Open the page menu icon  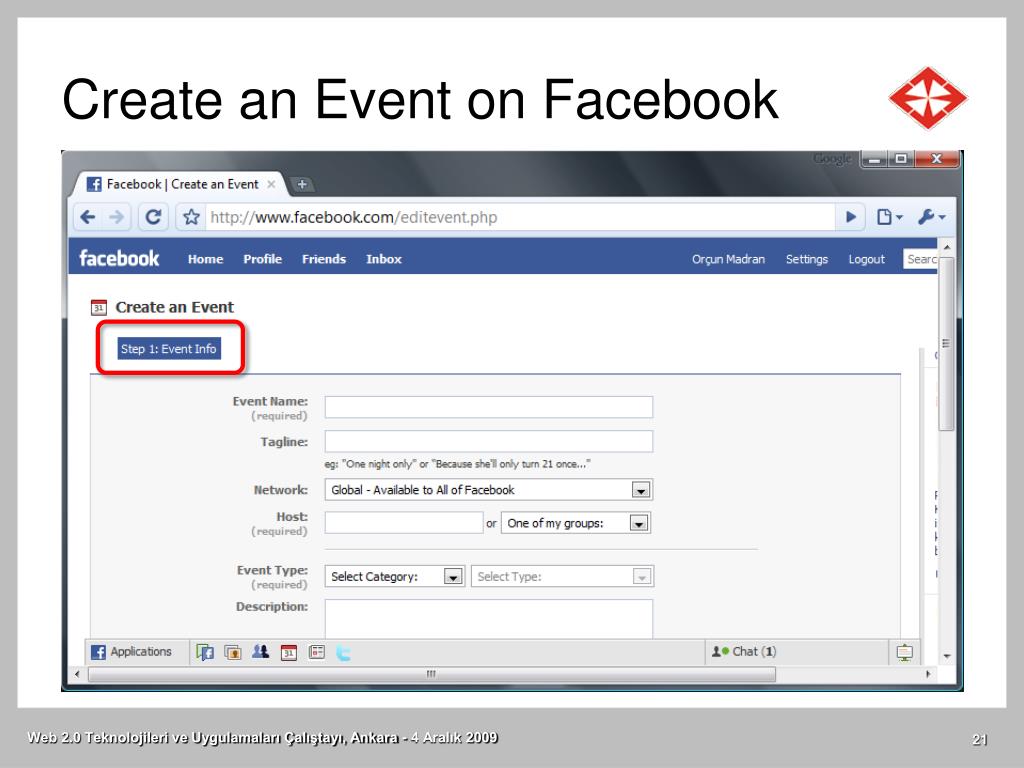coord(889,217)
